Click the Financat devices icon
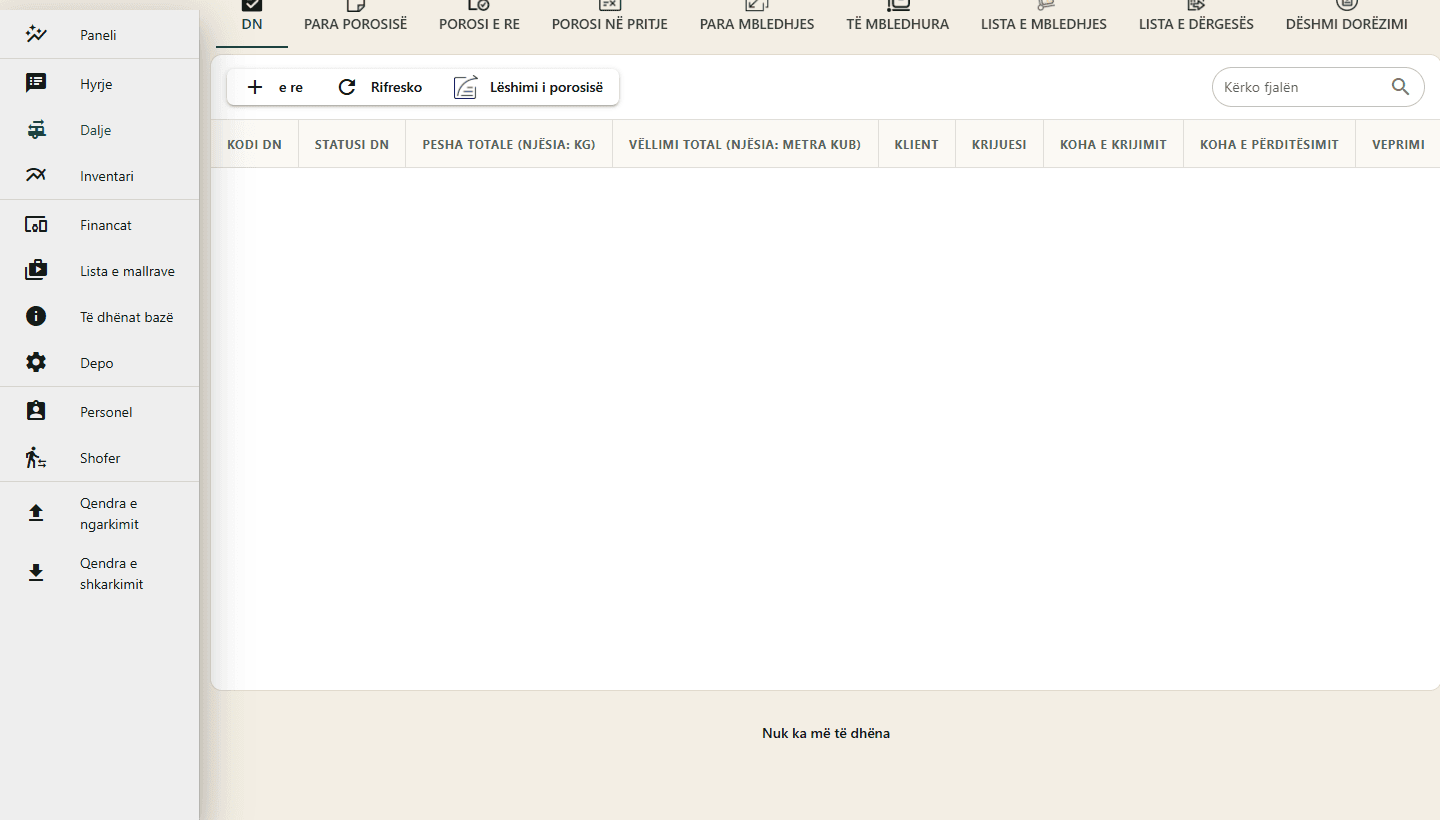Image resolution: width=1440 pixels, height=820 pixels. coord(36,225)
